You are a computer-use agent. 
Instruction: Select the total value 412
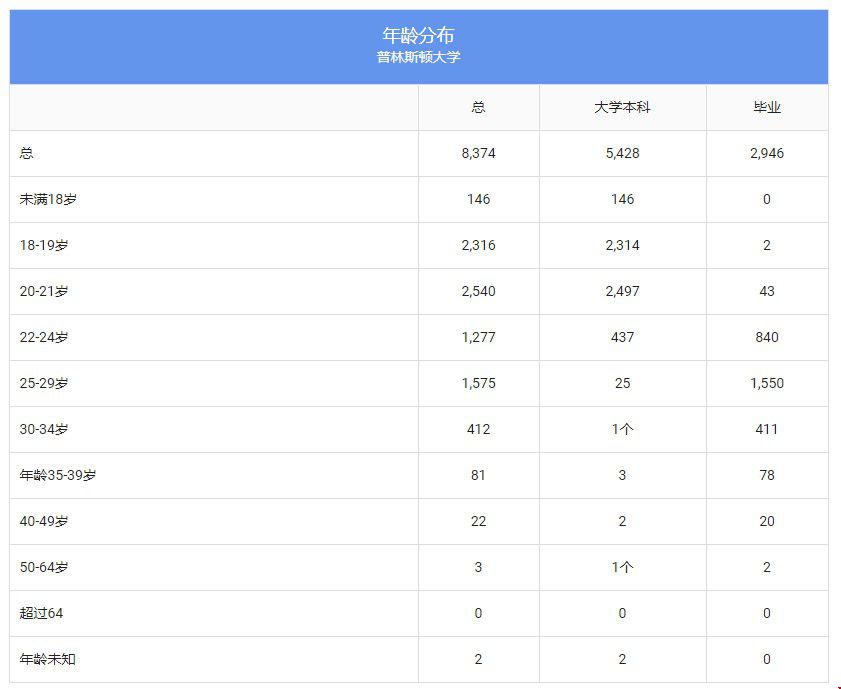pyautogui.click(x=478, y=429)
